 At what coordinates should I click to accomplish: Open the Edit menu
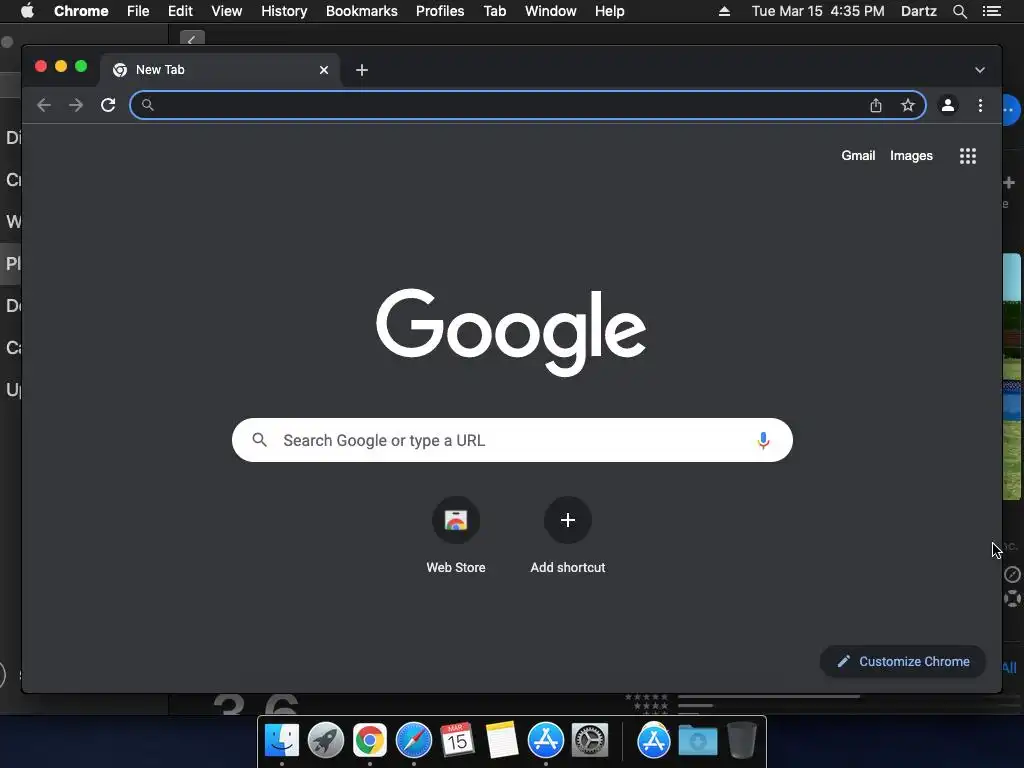tap(180, 11)
